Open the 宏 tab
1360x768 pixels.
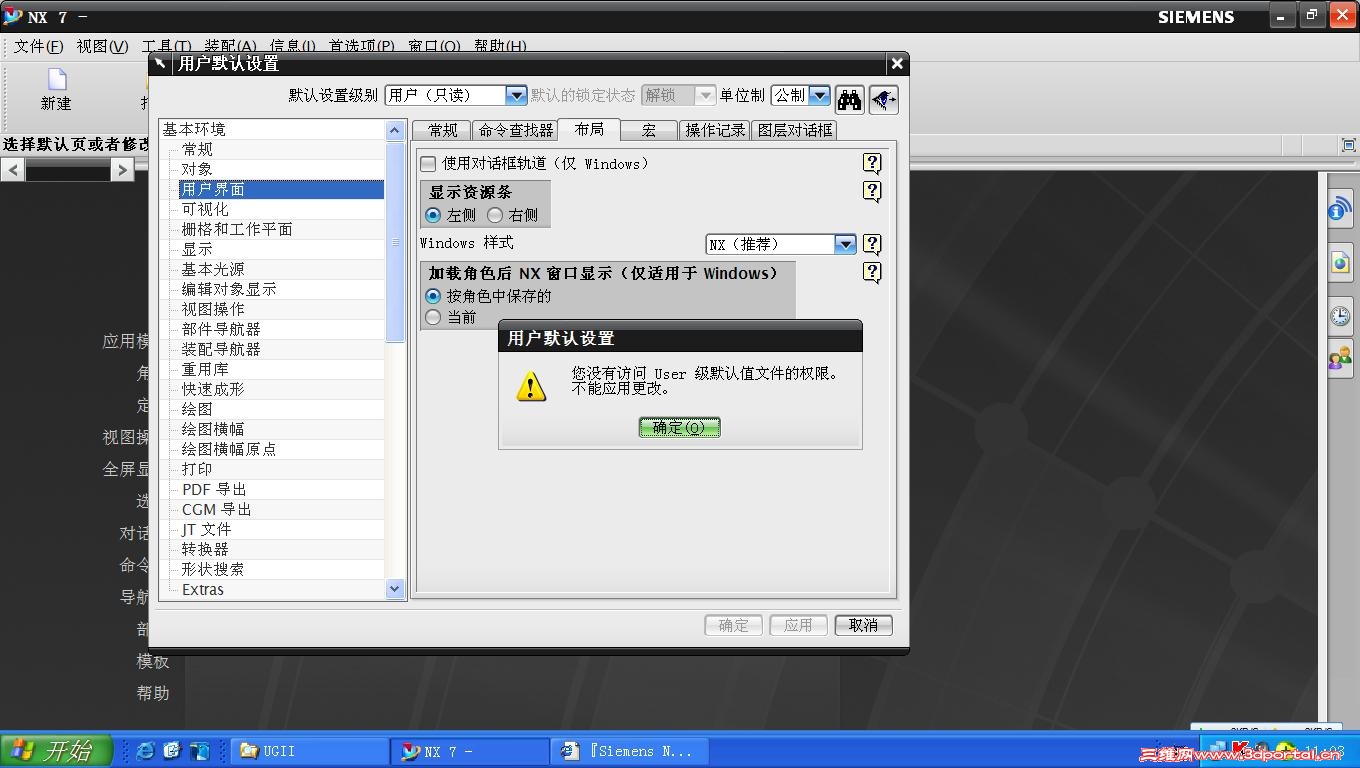pos(649,130)
